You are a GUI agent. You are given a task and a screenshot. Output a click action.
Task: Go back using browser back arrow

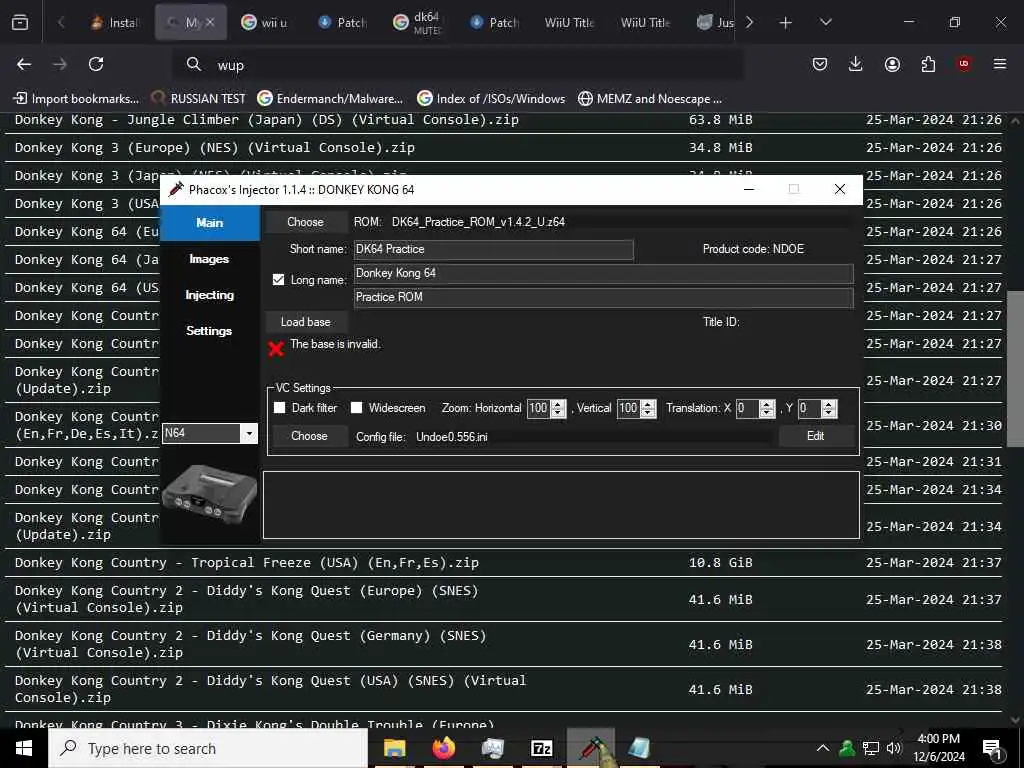point(24,64)
